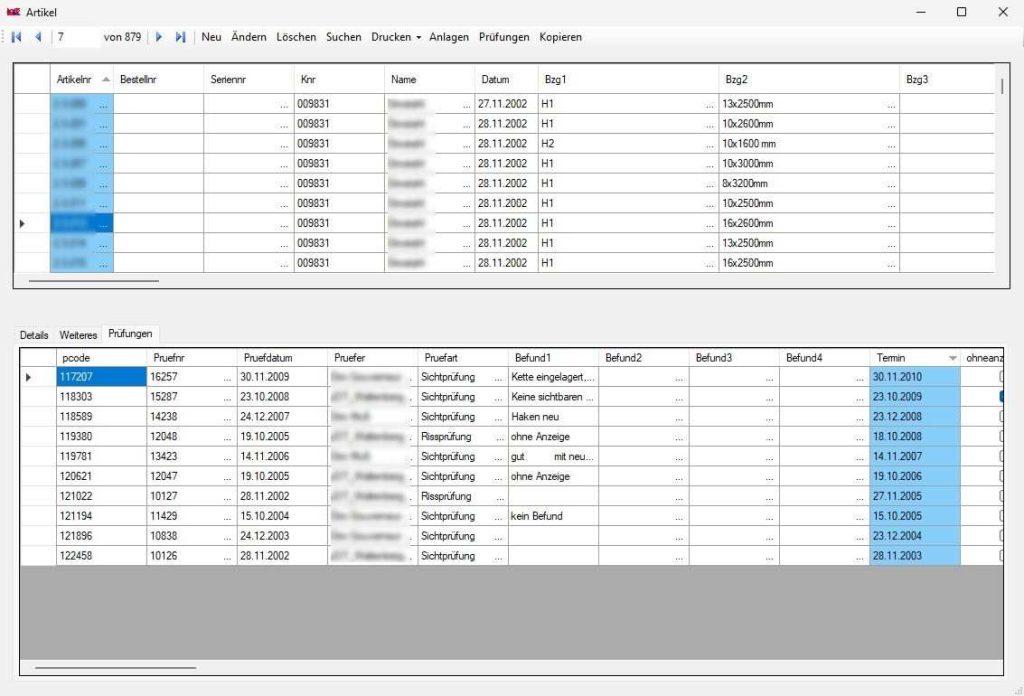
Task: Select row header arrow of pcode 117207
Action: pyautogui.click(x=29, y=377)
